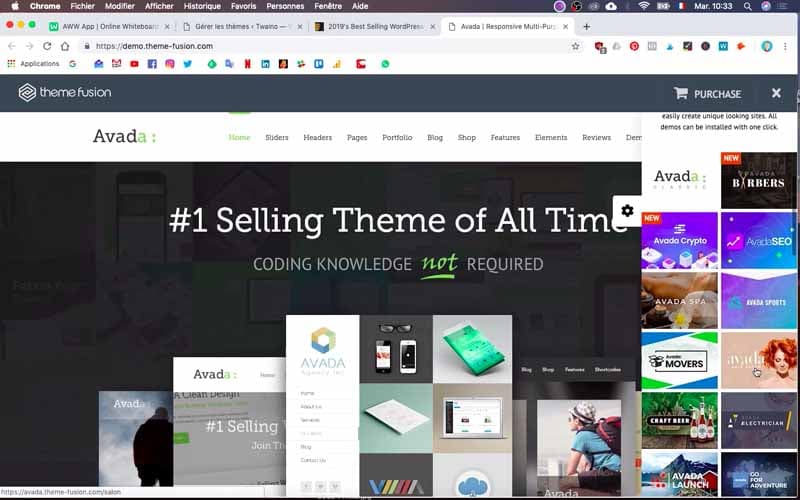Image resolution: width=800 pixels, height=500 pixels.
Task: Open the Historique menu
Action: [202, 6]
